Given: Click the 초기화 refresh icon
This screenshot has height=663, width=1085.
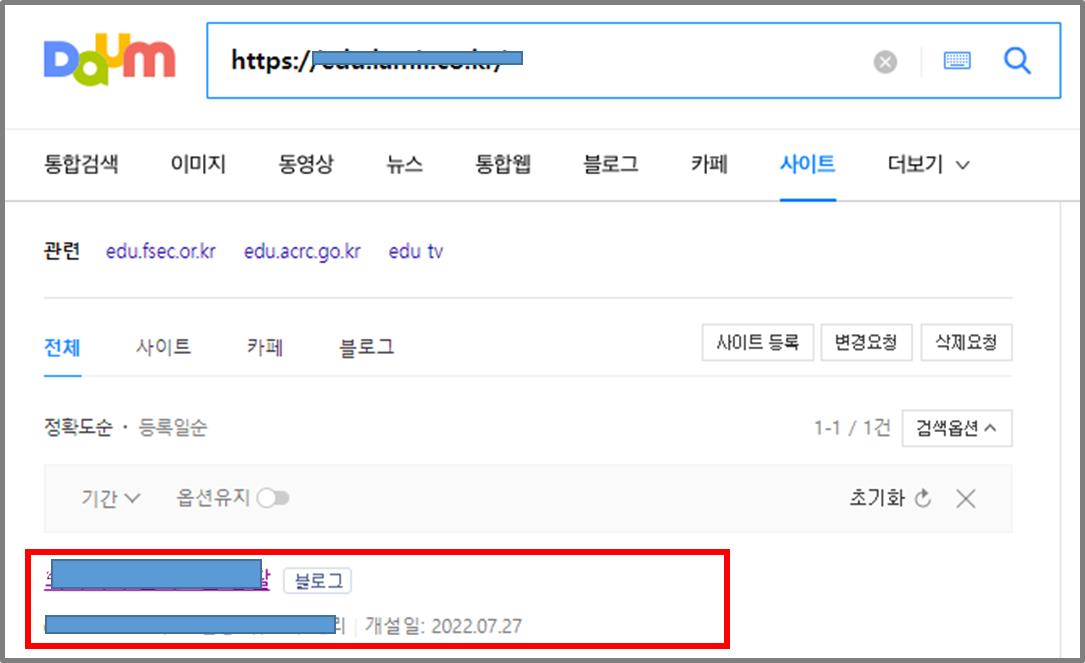Looking at the screenshot, I should [x=921, y=498].
